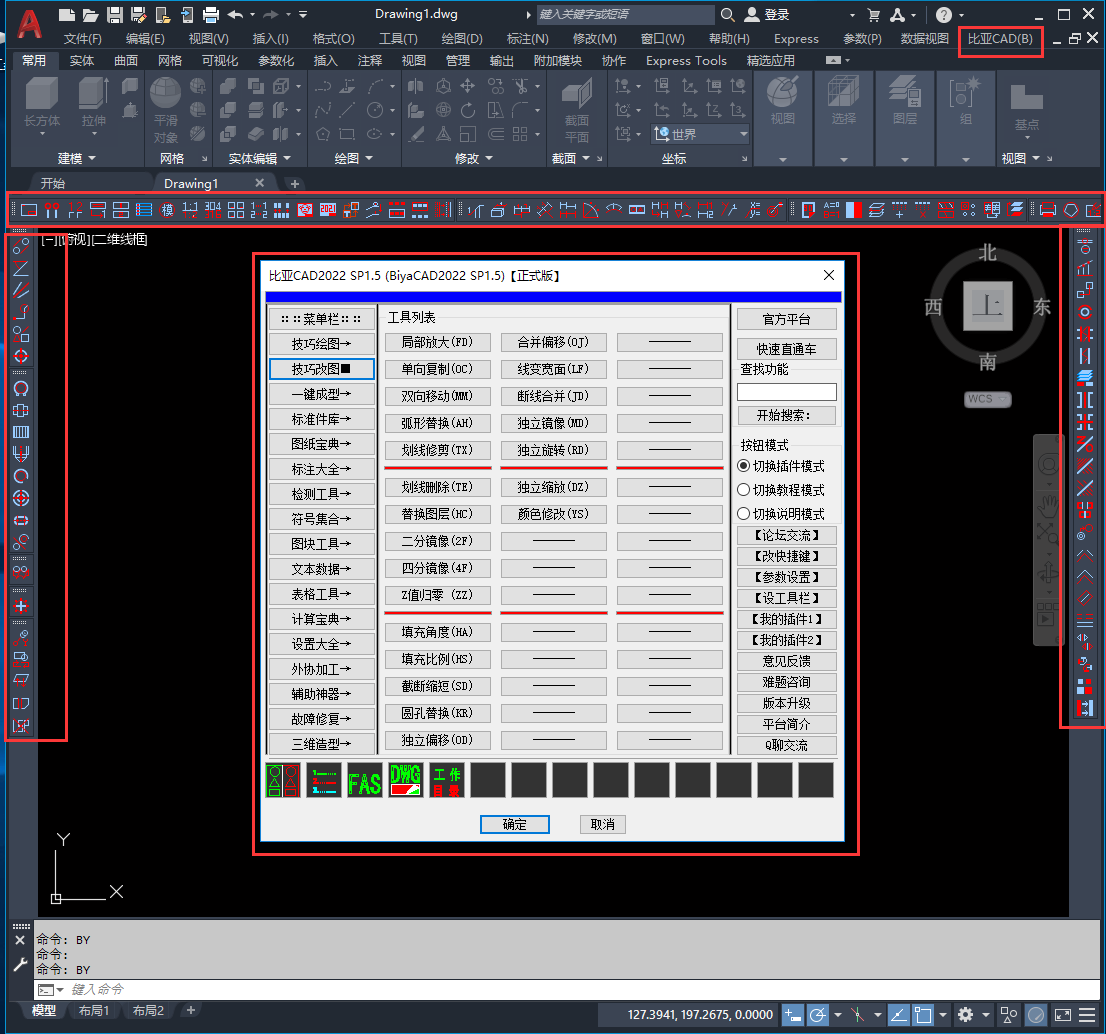Click the 【参数设置】 button

(786, 577)
